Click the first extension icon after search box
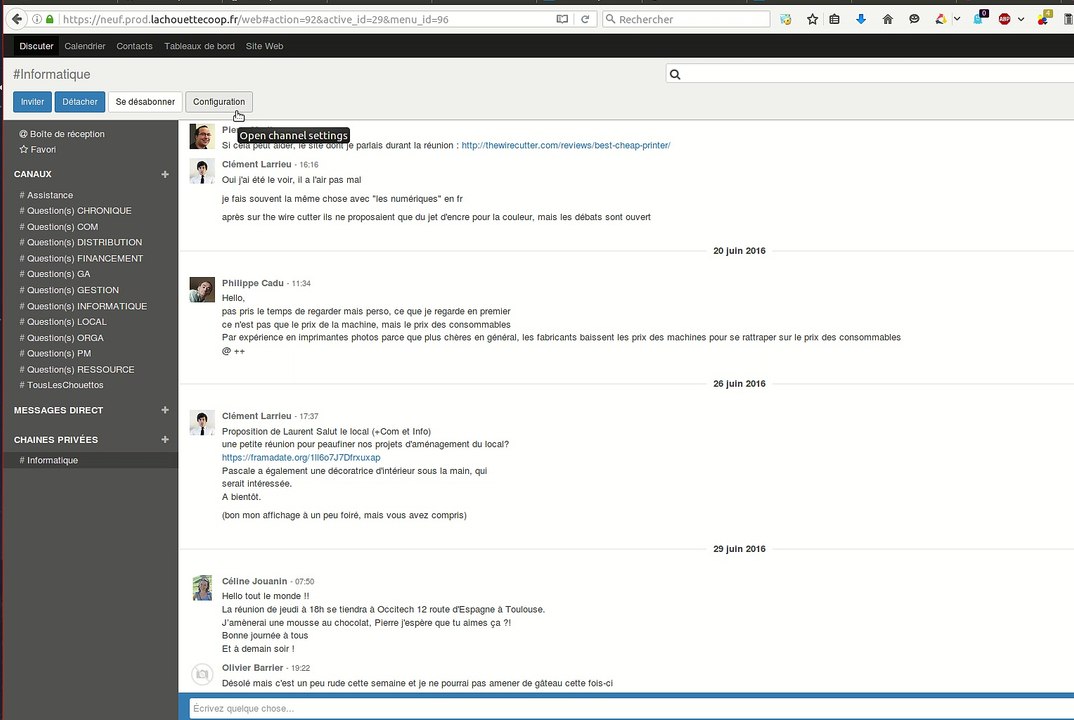Image resolution: width=1074 pixels, height=720 pixels. click(786, 19)
